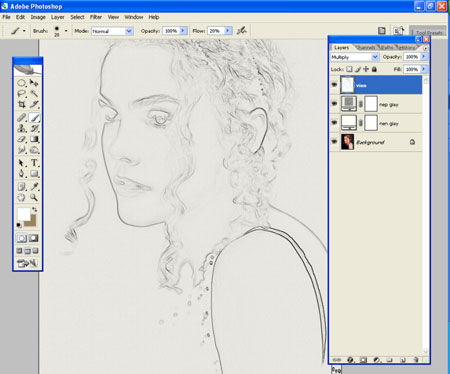Viewport: 450px width, 374px height.
Task: Create new fill or adjustment layer
Action: [377, 360]
